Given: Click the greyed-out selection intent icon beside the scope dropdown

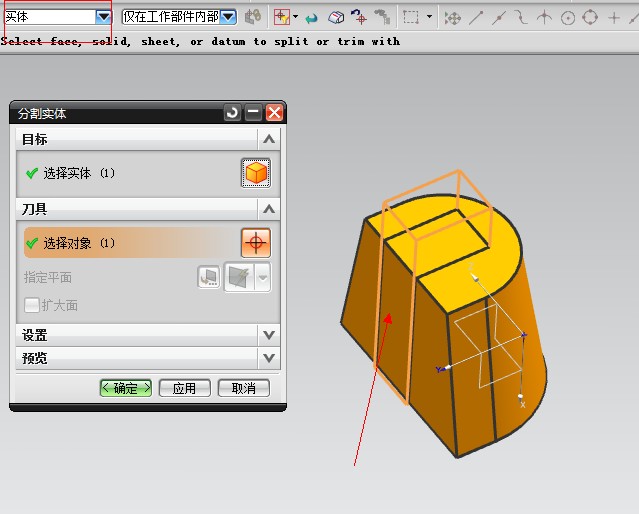Looking at the screenshot, I should (x=253, y=17).
